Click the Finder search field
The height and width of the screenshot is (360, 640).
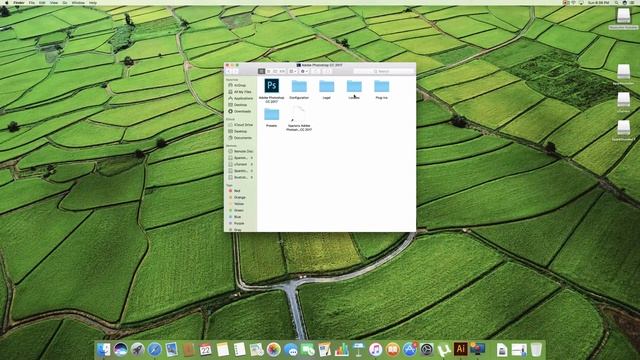[384, 71]
